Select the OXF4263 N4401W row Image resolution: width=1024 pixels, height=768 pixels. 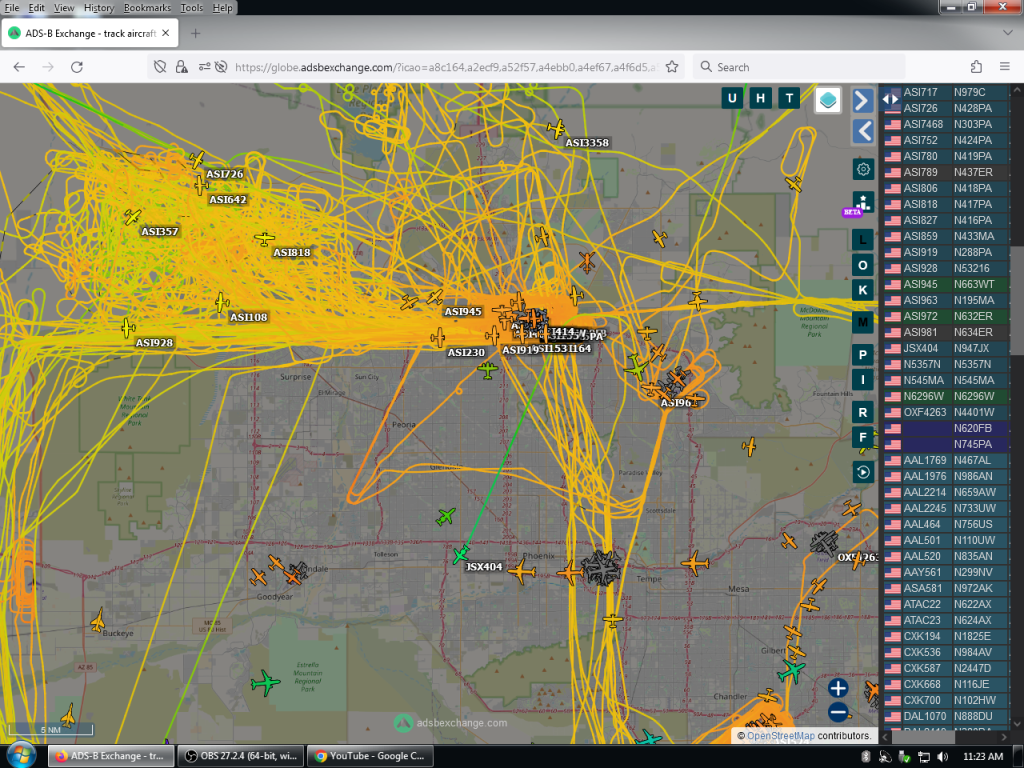click(945, 412)
